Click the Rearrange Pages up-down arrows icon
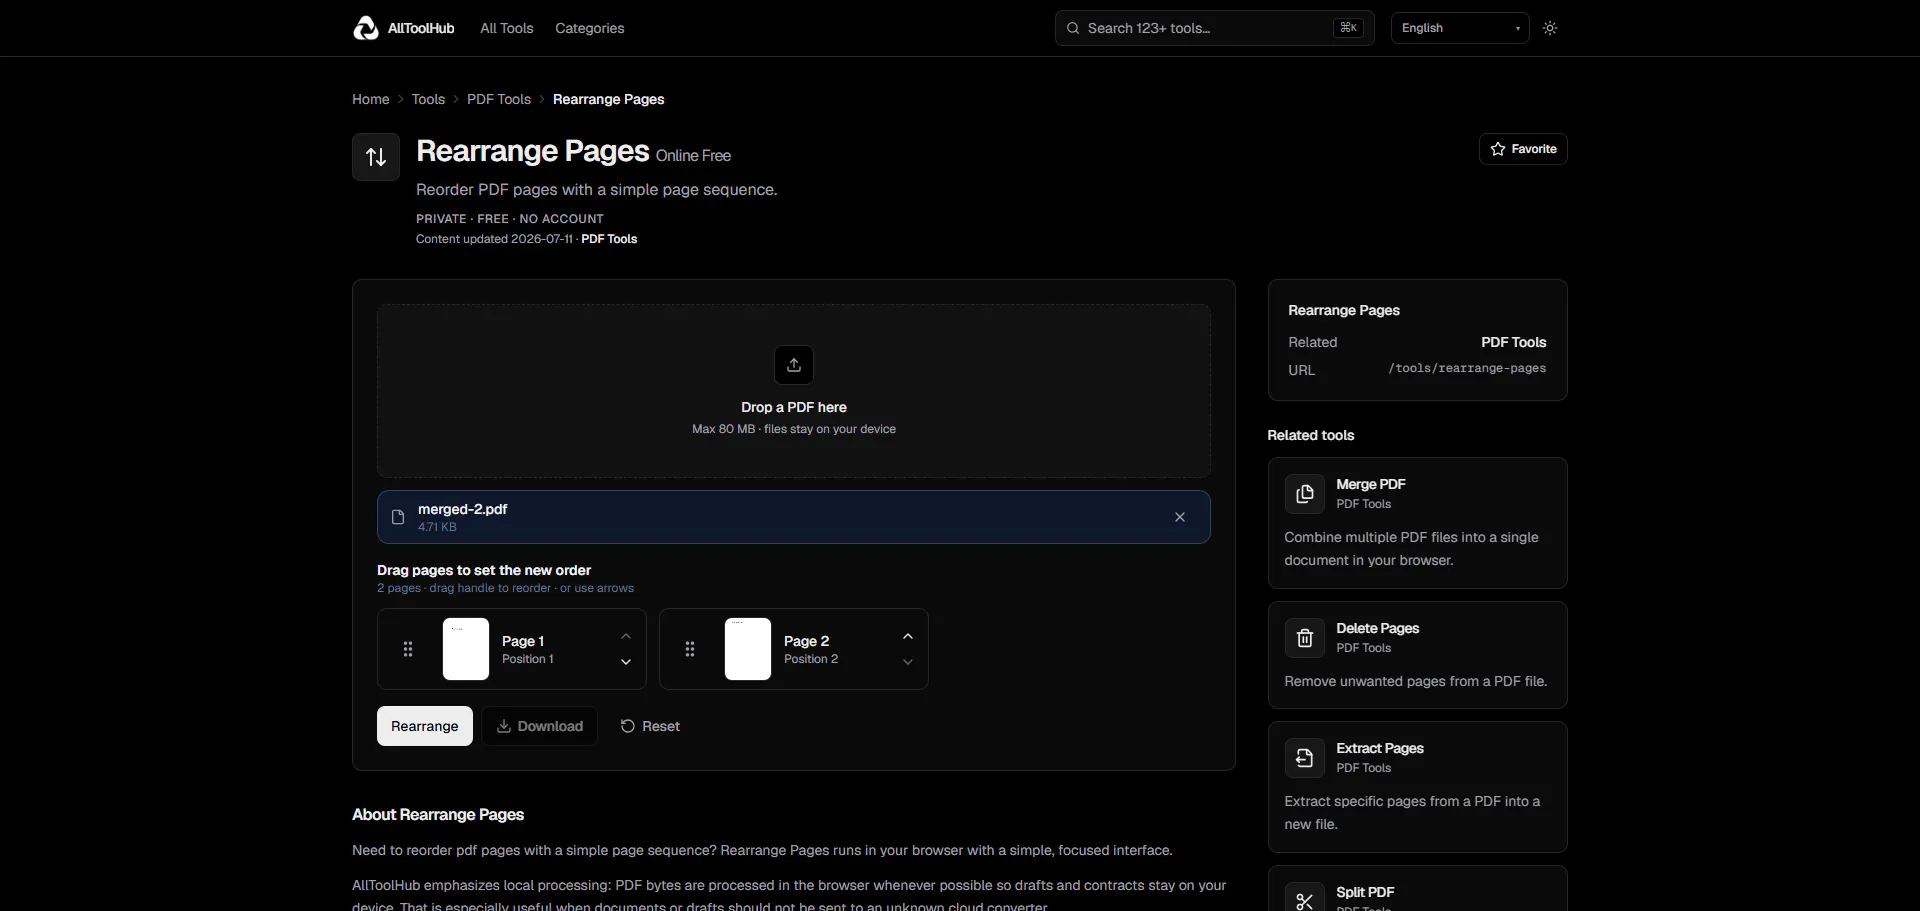Screen dimensions: 1920x911 pyautogui.click(x=376, y=157)
